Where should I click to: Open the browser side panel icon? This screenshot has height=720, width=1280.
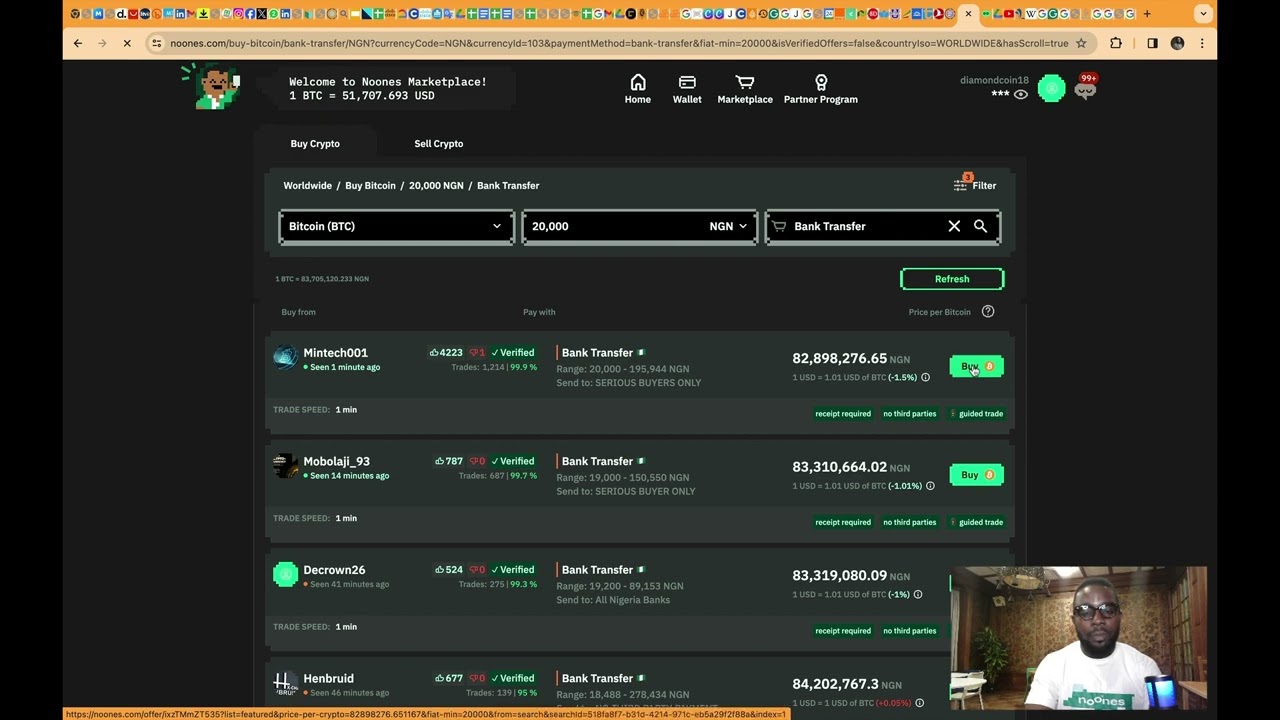coord(1152,43)
